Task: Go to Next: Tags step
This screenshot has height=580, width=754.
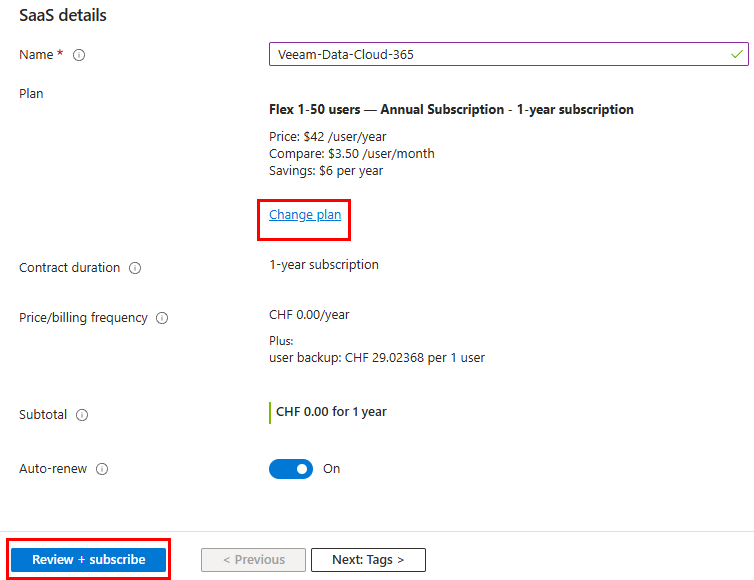Action: pyautogui.click(x=368, y=560)
